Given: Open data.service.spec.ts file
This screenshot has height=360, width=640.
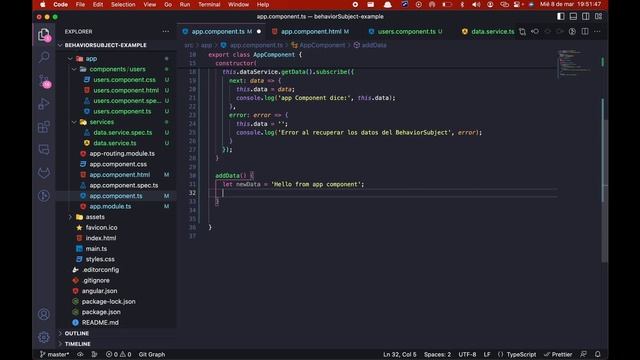Looking at the screenshot, I should (122, 133).
